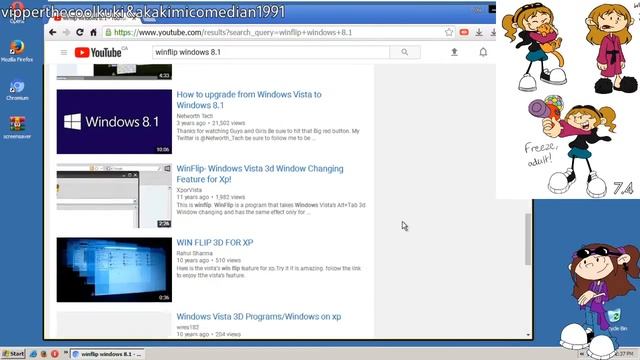Click the green padlock security icon
The image size is (640, 360).
(x=108, y=32)
